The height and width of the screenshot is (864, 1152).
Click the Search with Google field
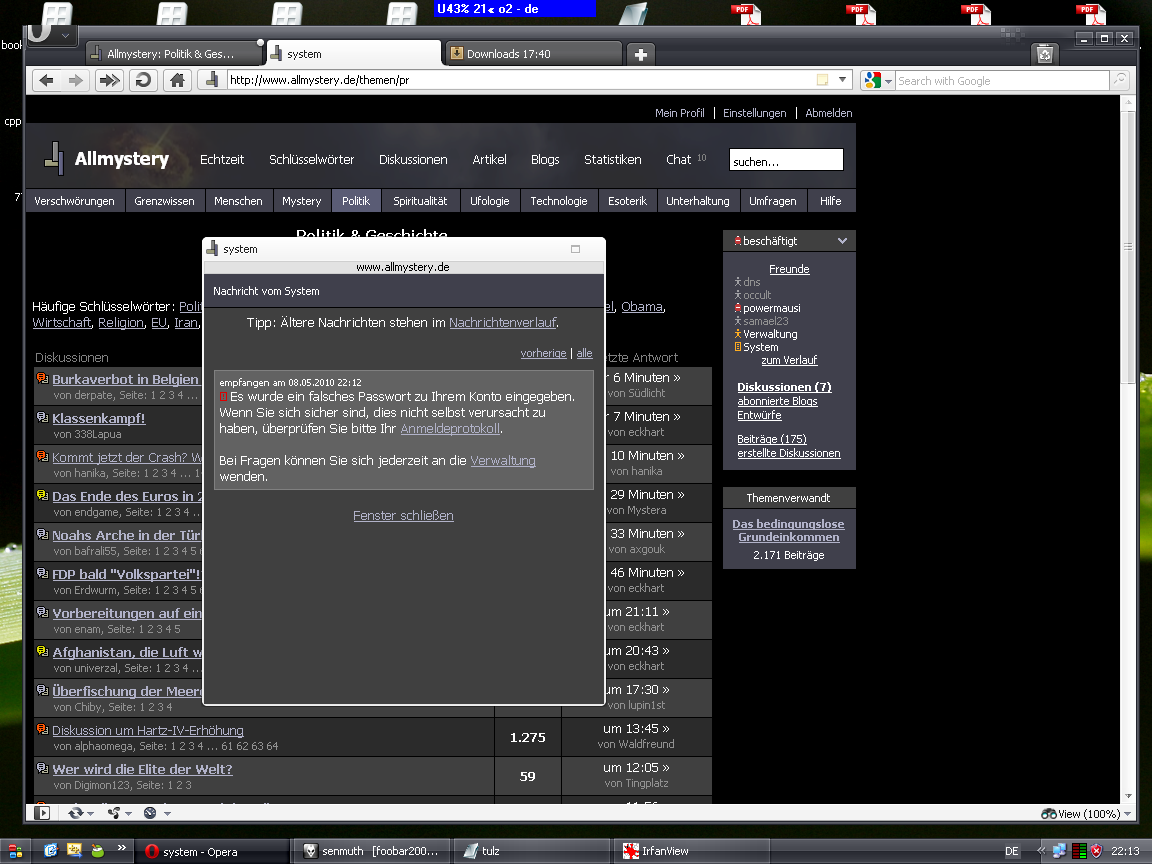coord(1001,81)
